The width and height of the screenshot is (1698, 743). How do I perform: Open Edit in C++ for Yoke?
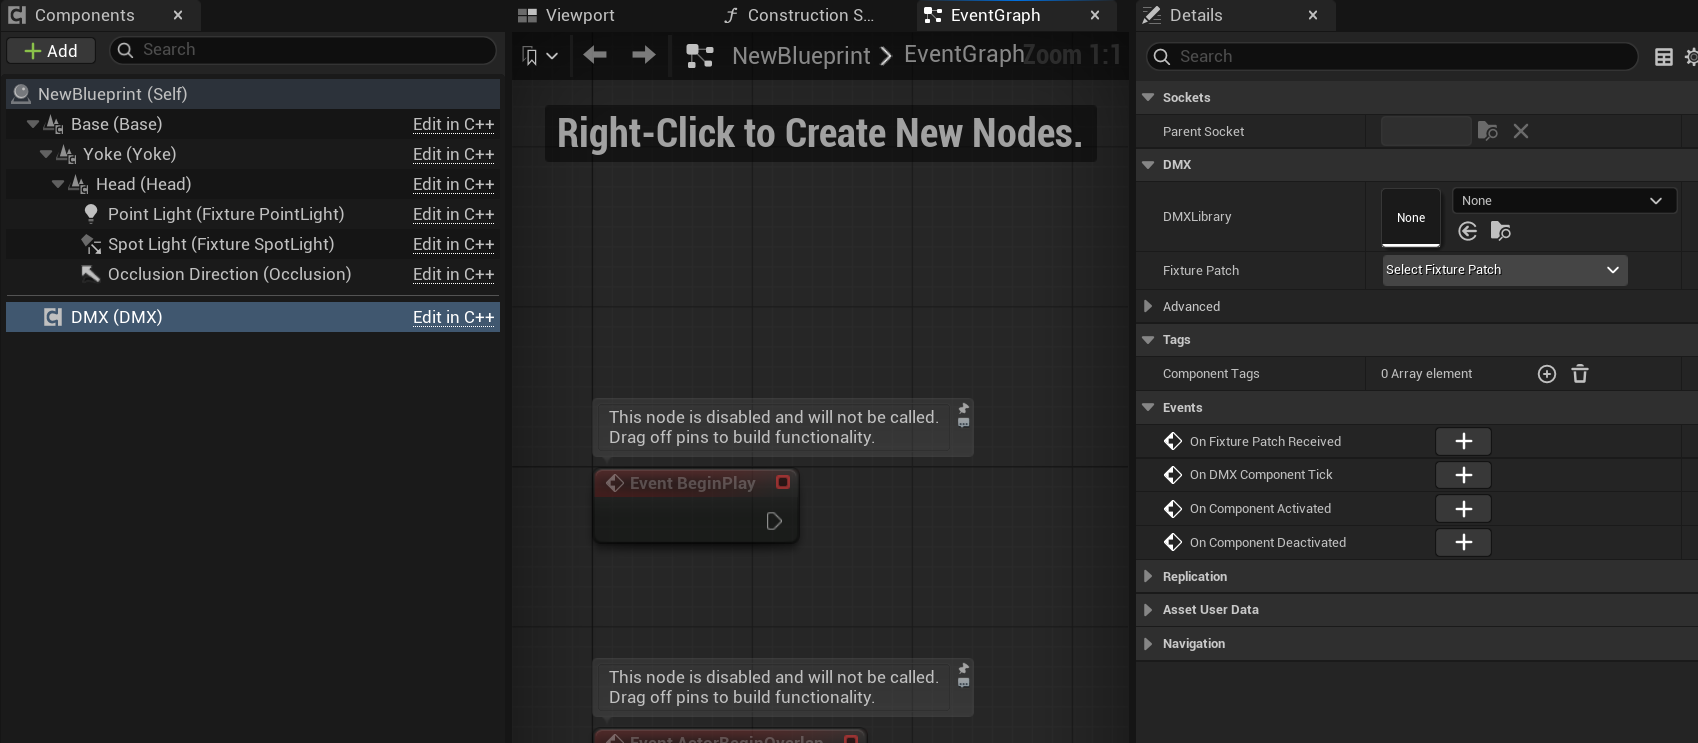coord(453,154)
